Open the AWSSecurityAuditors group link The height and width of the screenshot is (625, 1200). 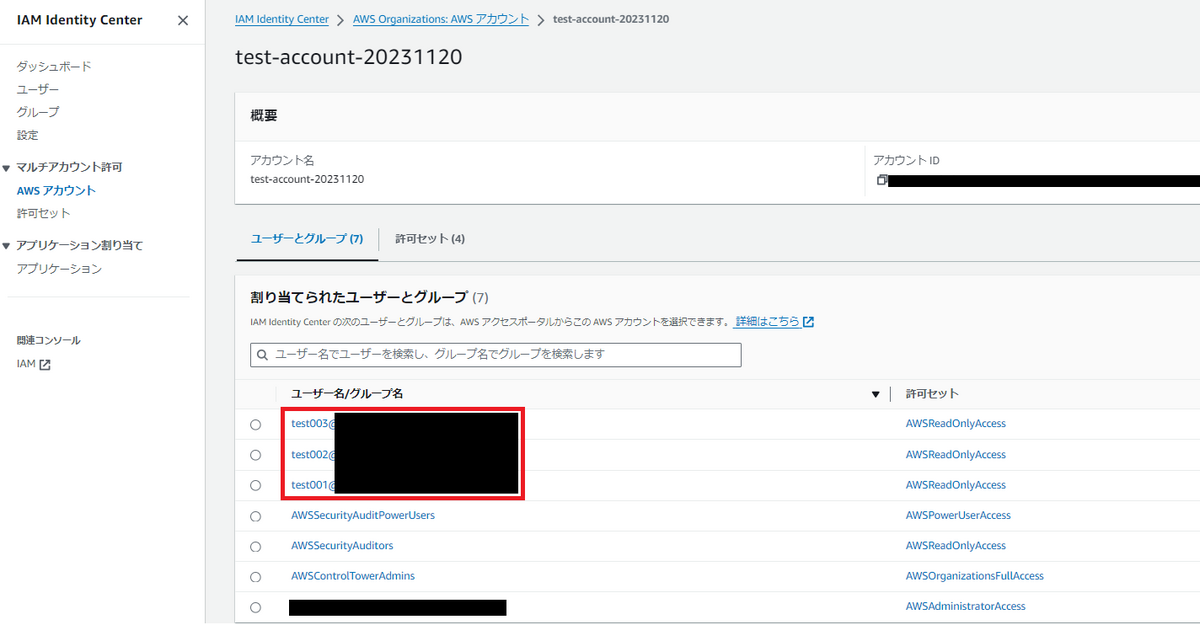pyautogui.click(x=342, y=546)
